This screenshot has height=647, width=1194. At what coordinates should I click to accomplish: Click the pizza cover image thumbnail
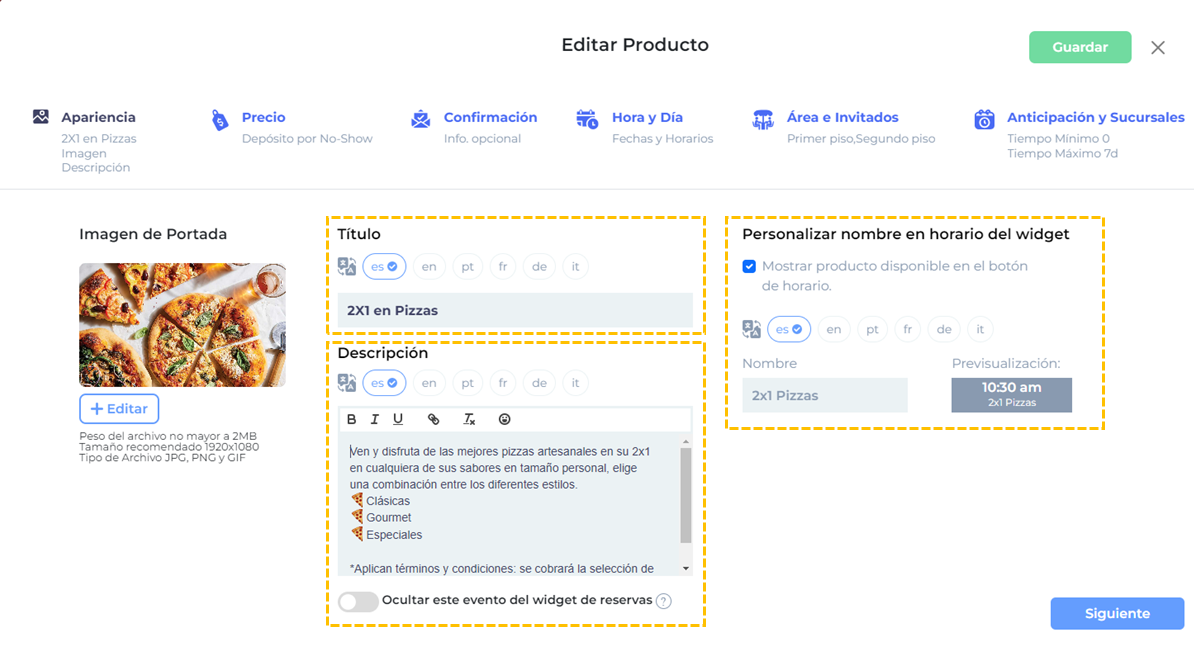click(183, 325)
